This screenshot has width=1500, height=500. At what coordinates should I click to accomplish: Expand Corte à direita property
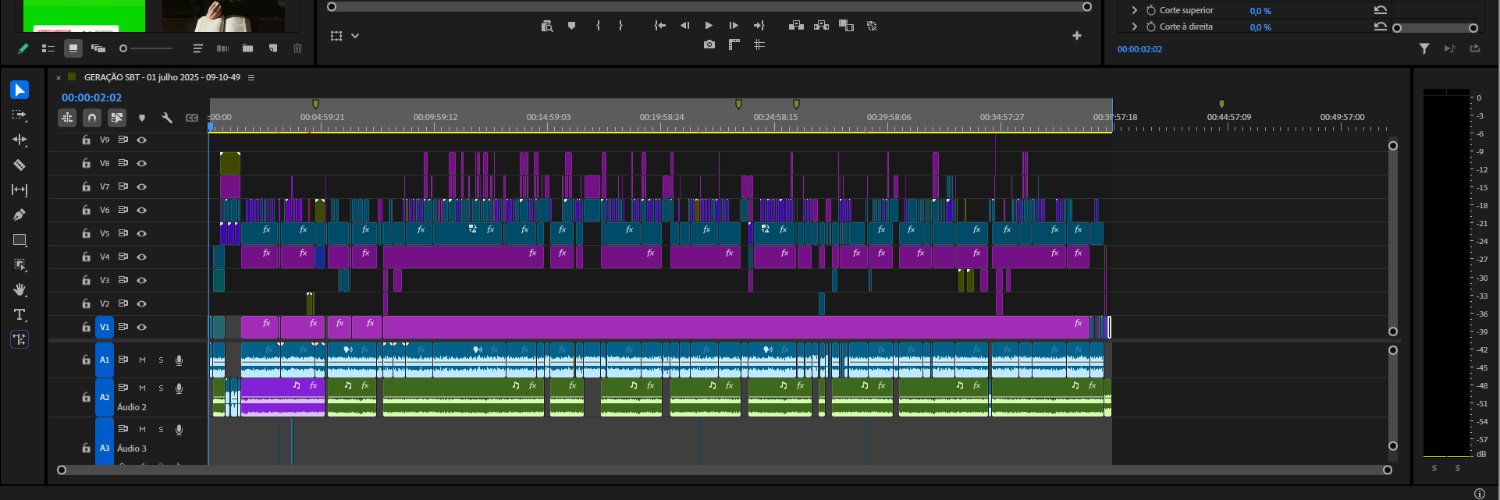pyautogui.click(x=1135, y=27)
